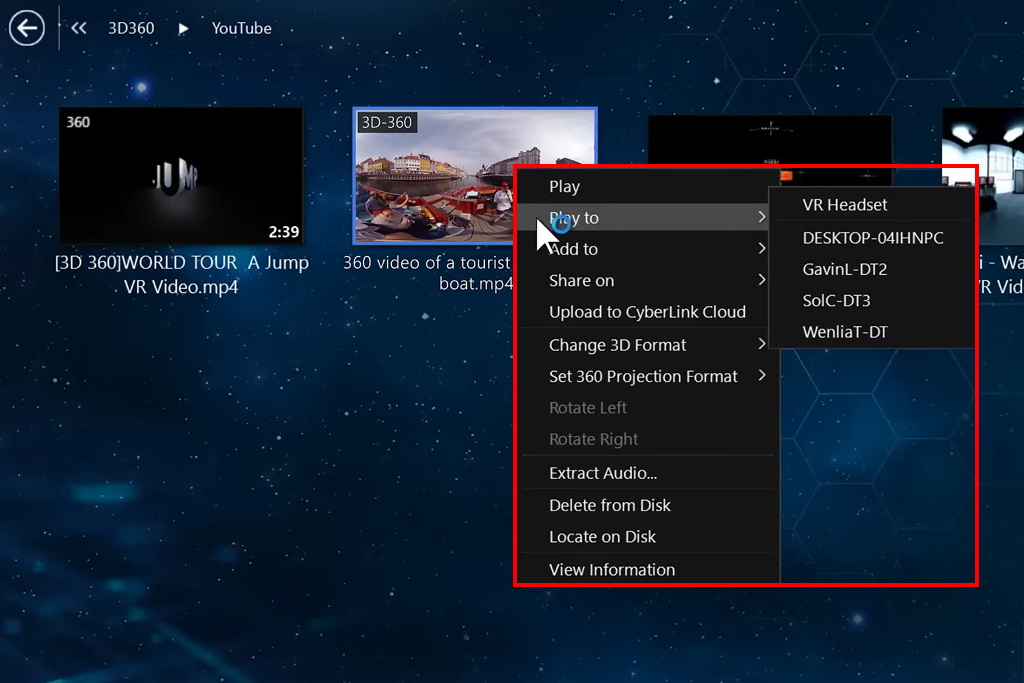Click the 2:39 duration label
1024x683 pixels.
(283, 232)
